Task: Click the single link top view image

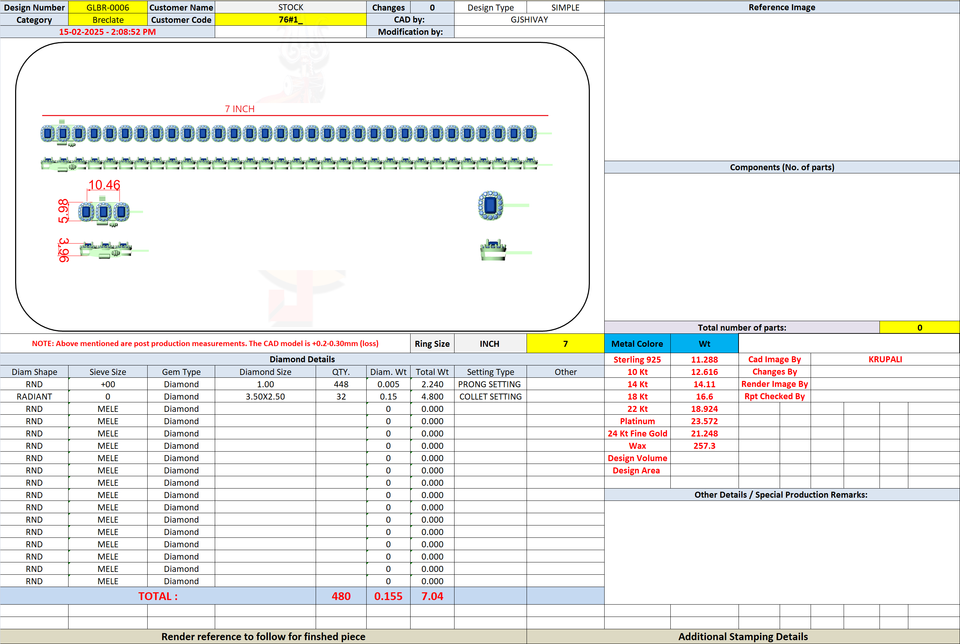Action: click(490, 205)
